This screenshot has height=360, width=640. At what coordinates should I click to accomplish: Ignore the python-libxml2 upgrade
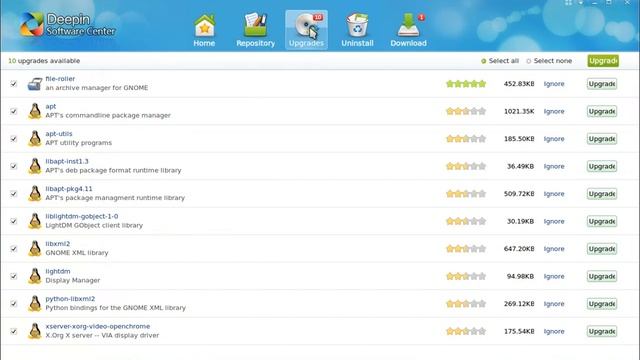[554, 304]
